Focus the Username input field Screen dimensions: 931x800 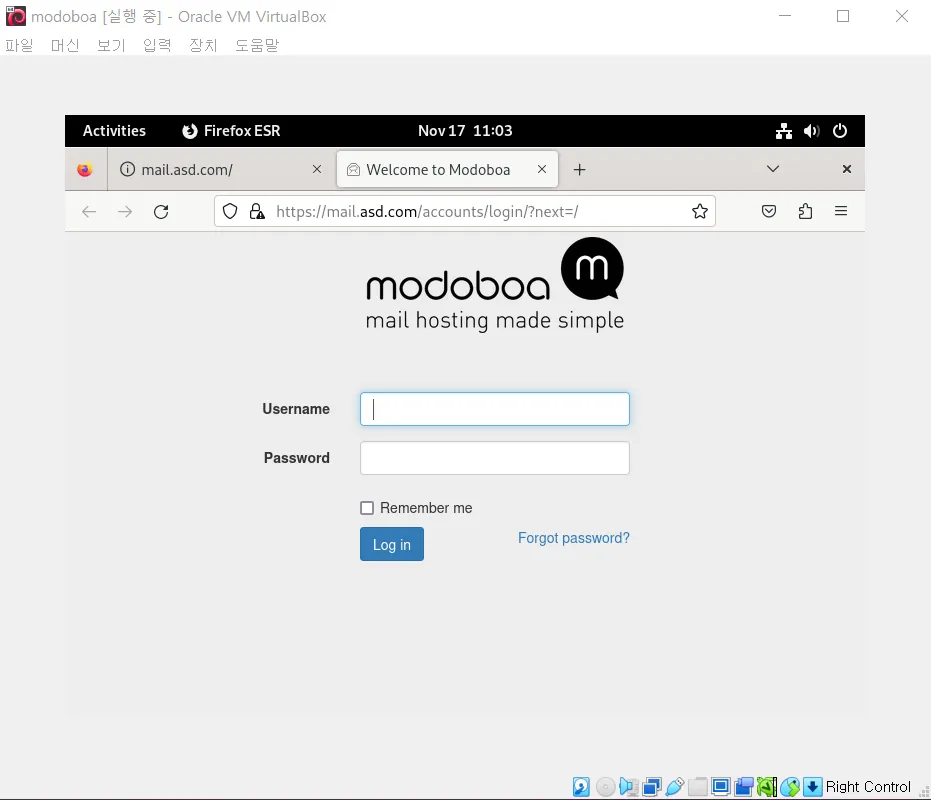(495, 409)
